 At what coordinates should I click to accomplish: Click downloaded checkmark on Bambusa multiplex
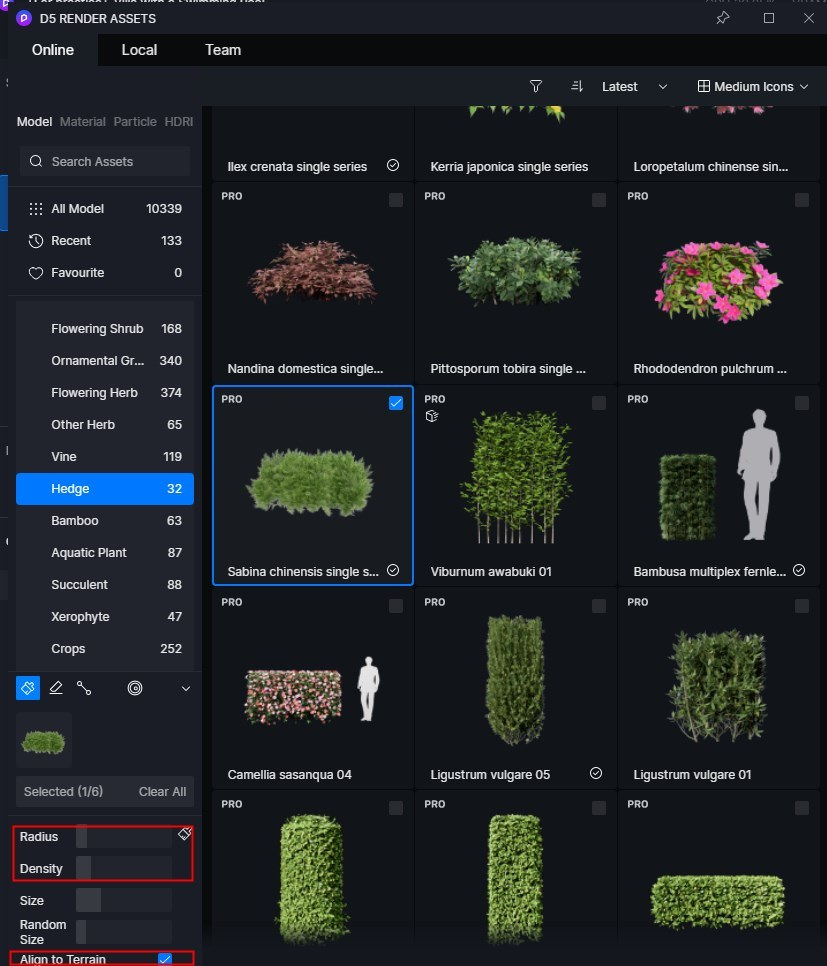pos(799,570)
